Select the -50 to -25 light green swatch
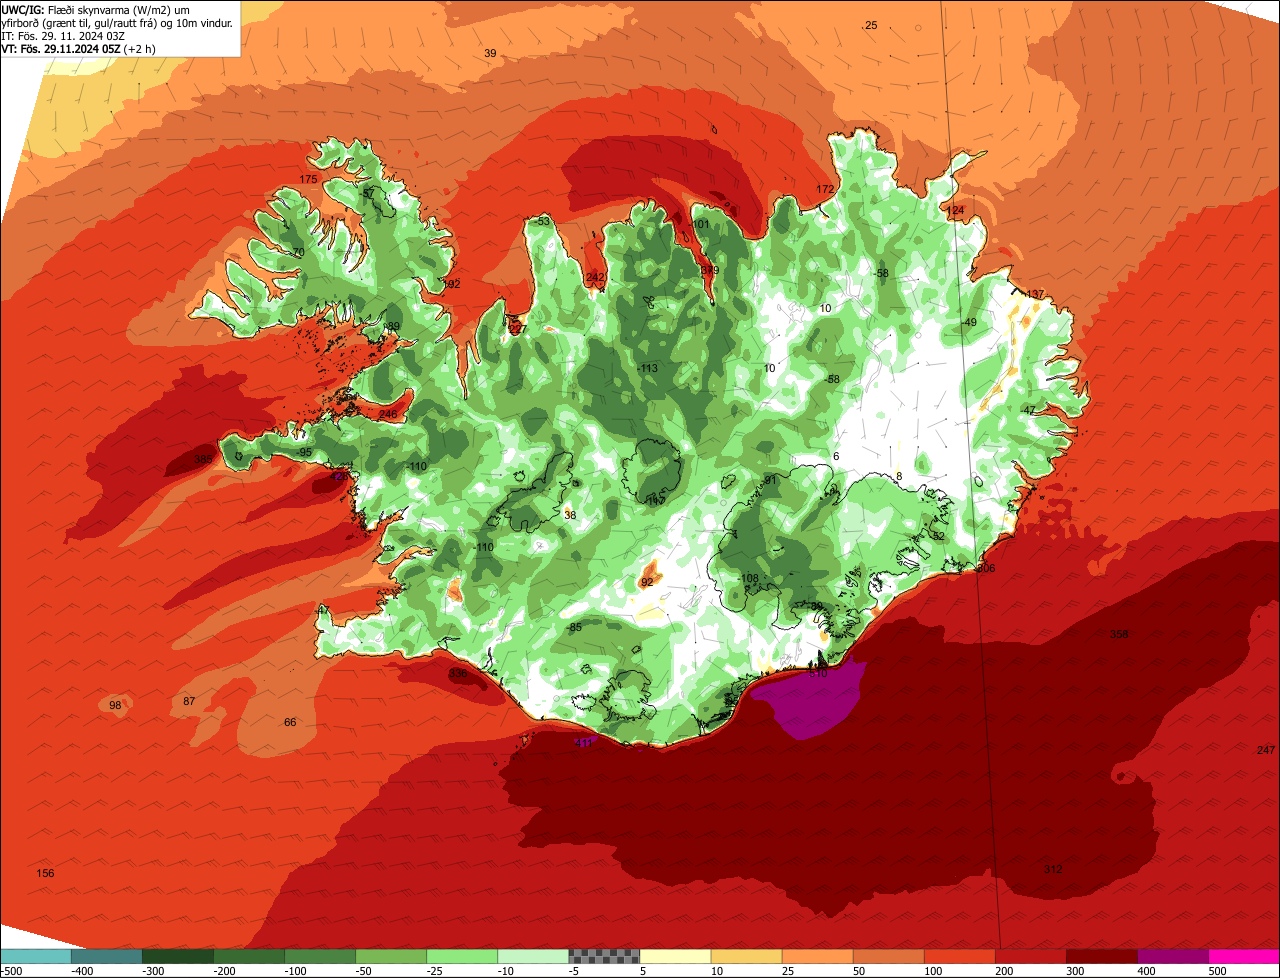 click(391, 956)
